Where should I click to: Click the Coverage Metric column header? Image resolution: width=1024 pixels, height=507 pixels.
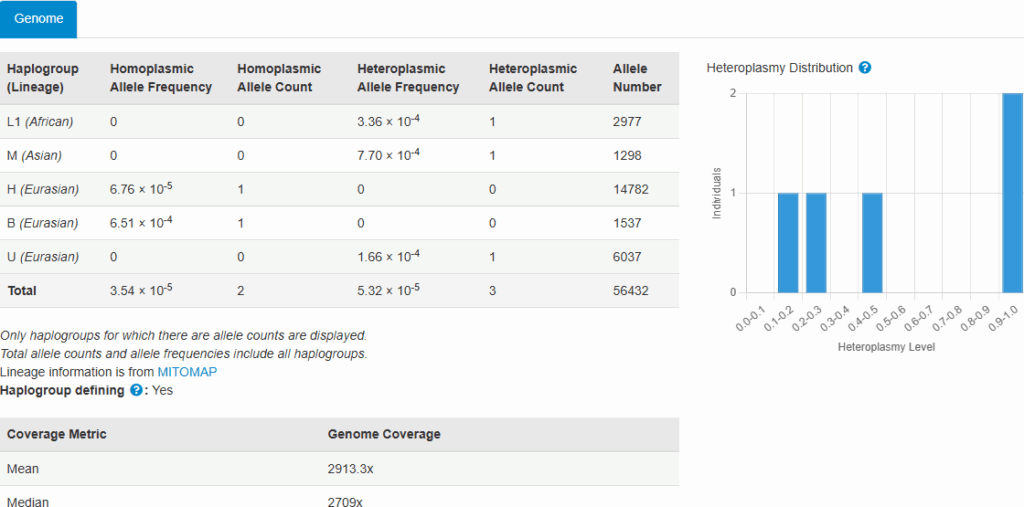[x=57, y=434]
